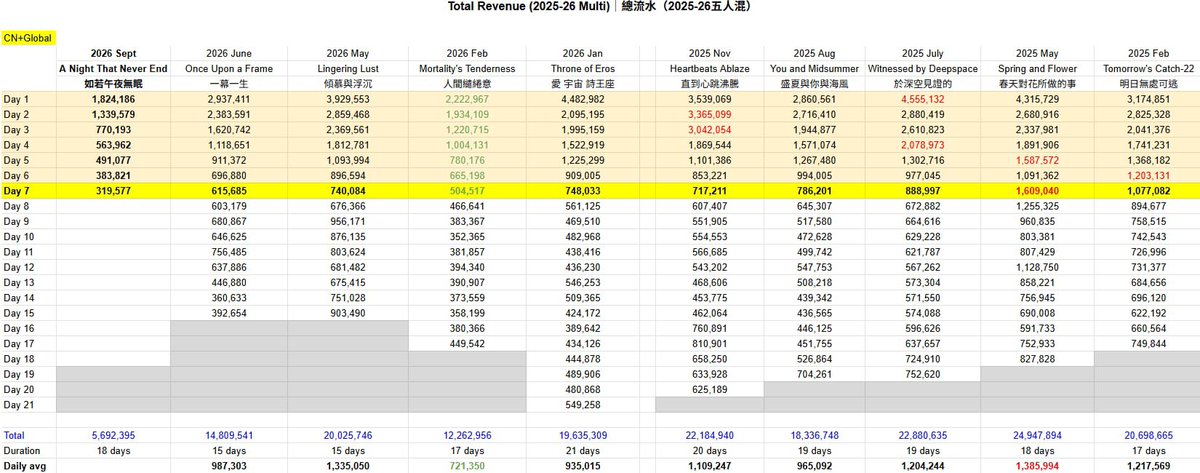Select the Day 21 row label
This screenshot has height=473, width=1200.
point(20,404)
